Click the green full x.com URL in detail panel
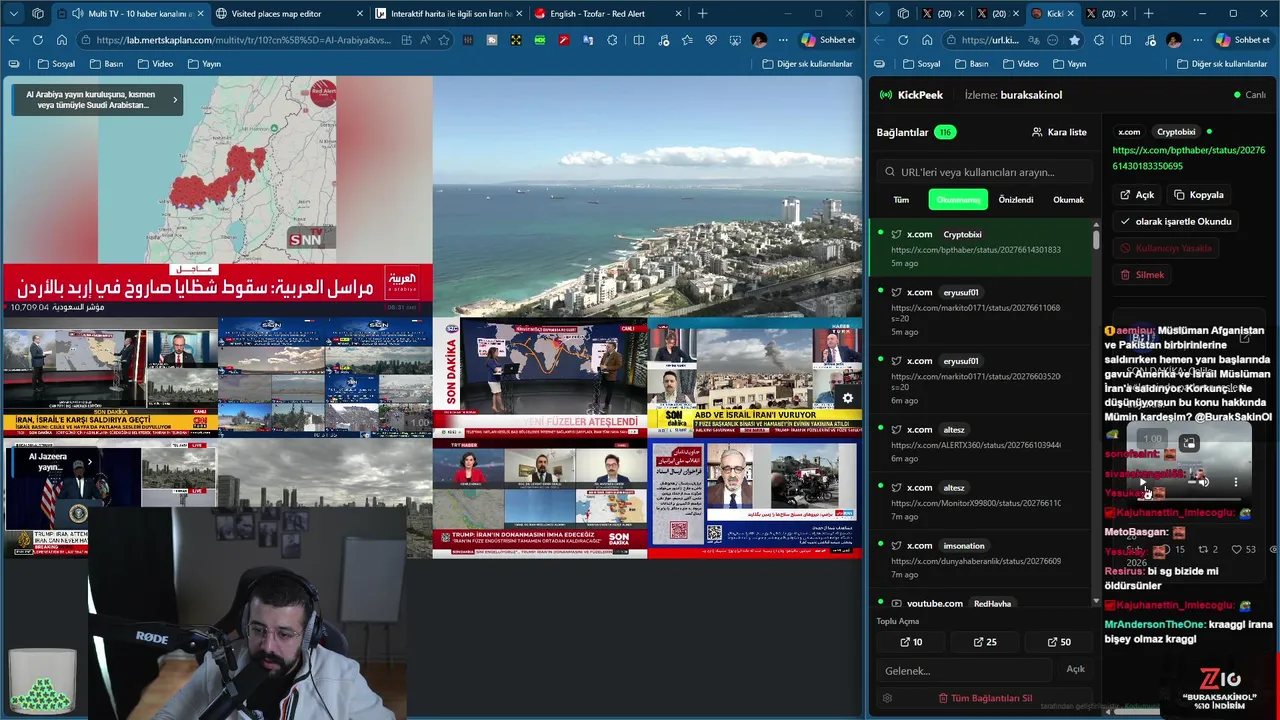The width and height of the screenshot is (1280, 720). [x=1188, y=158]
